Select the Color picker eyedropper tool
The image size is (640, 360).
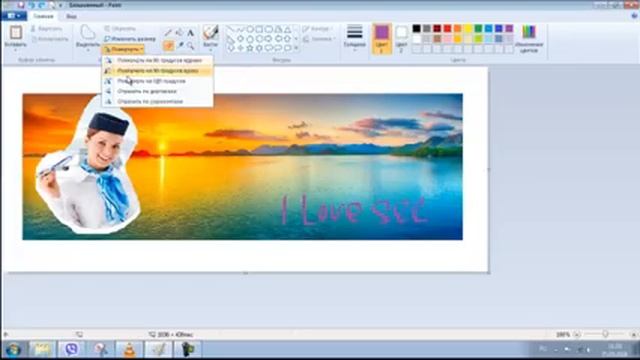click(180, 46)
